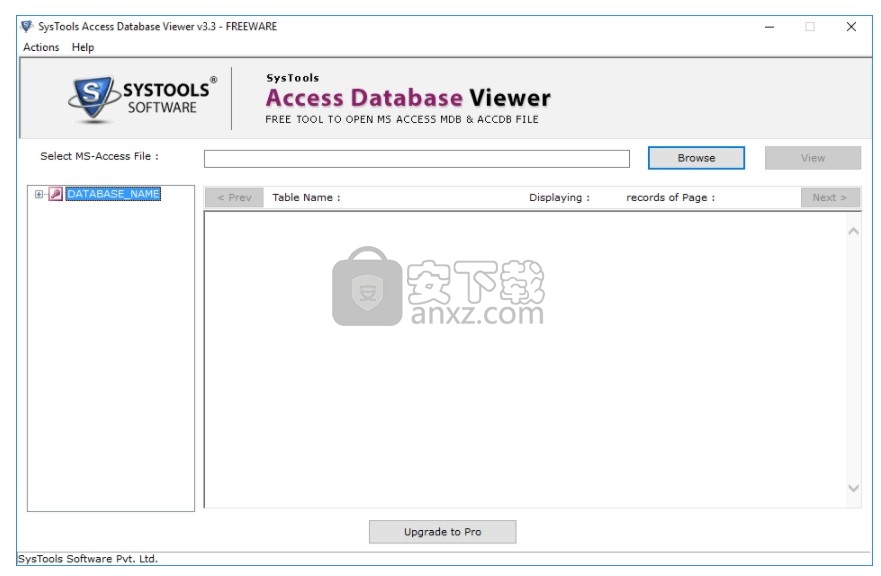Click the Browse button

click(x=696, y=158)
